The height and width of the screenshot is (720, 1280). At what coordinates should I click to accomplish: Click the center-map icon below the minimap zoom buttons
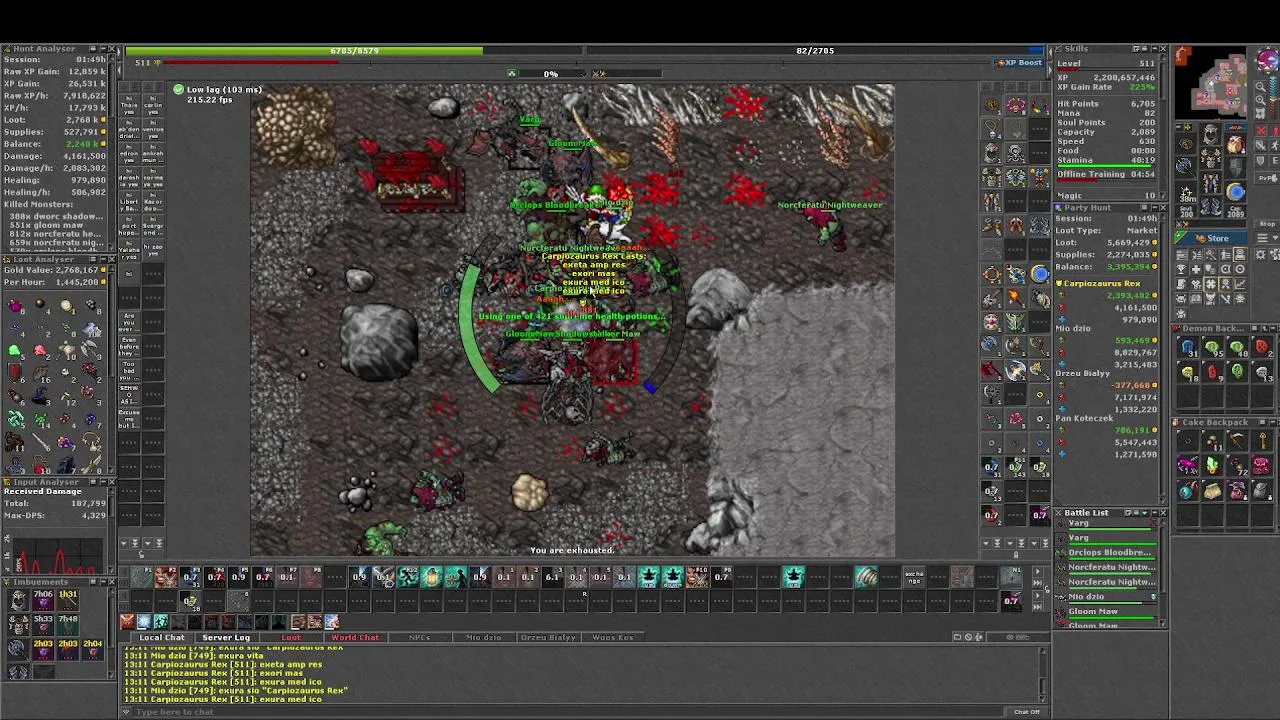(1261, 113)
